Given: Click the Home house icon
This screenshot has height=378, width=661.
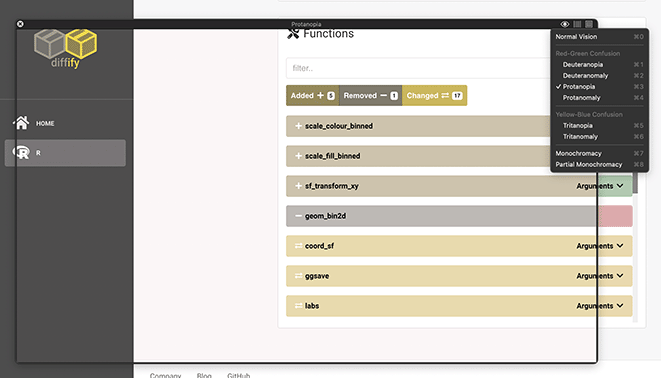Looking at the screenshot, I should point(21,123).
